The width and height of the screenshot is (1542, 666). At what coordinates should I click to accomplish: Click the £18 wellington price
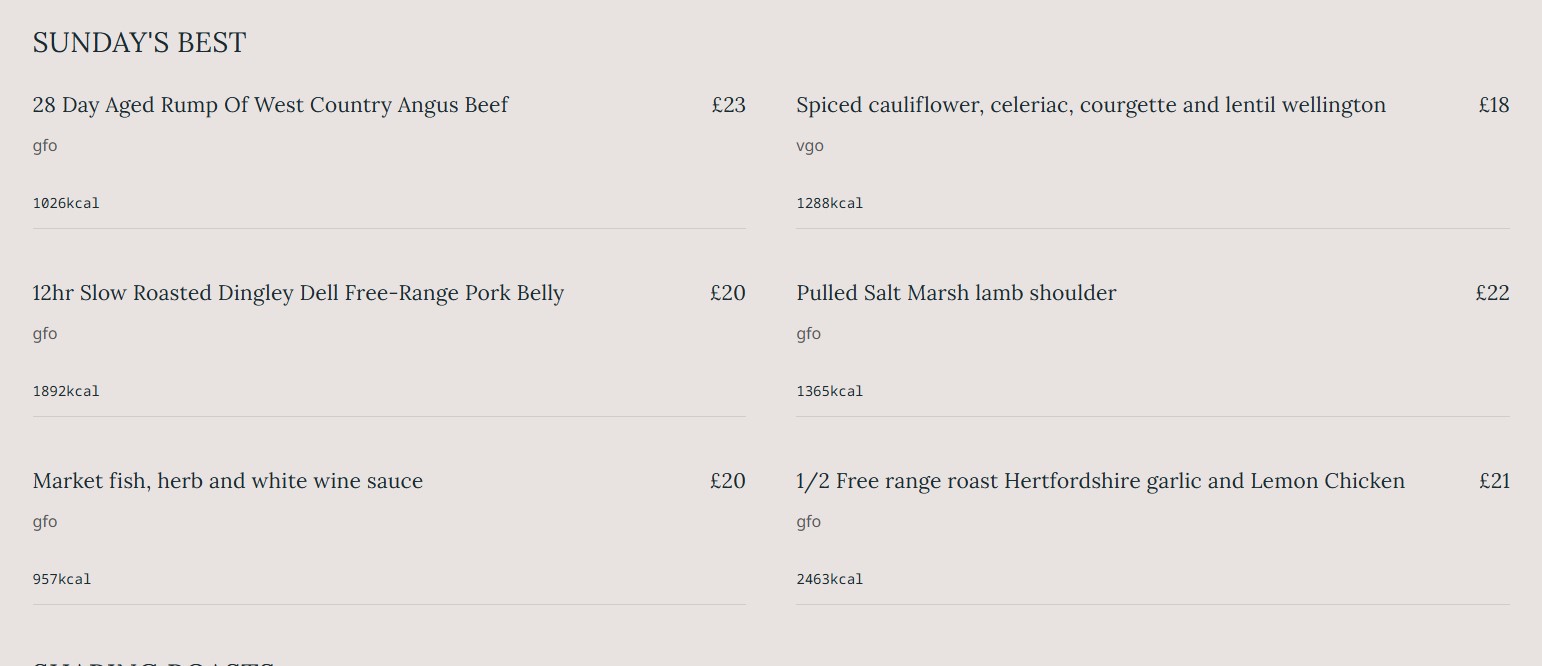[x=1493, y=105]
